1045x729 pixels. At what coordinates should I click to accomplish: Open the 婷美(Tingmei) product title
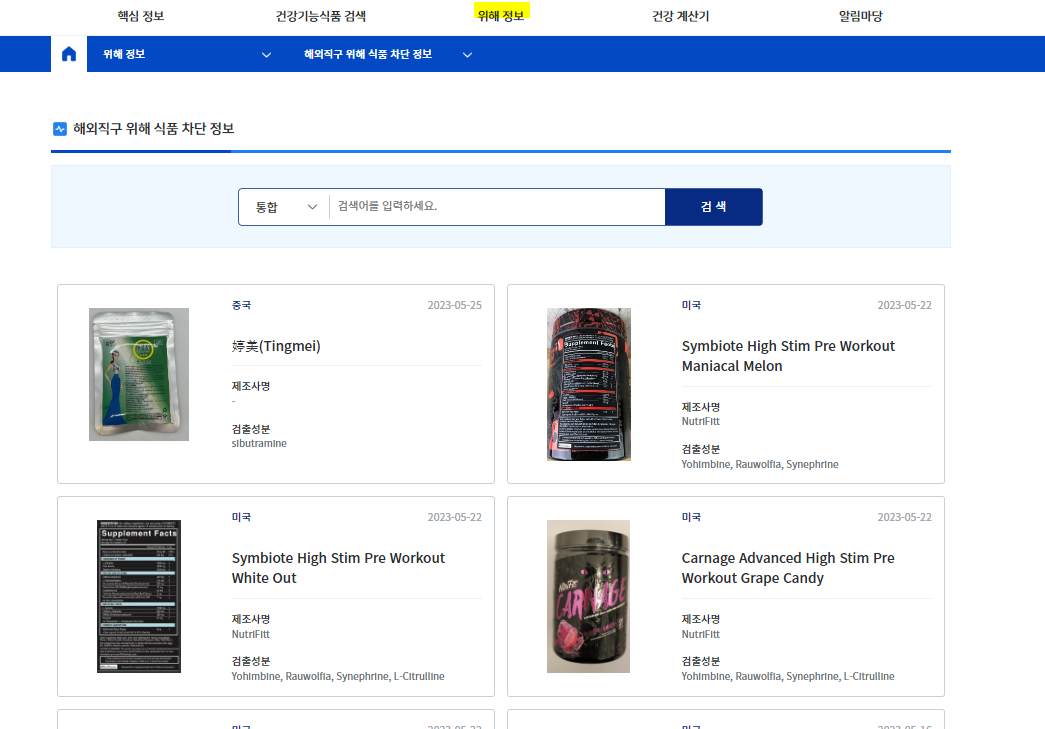[x=276, y=346]
